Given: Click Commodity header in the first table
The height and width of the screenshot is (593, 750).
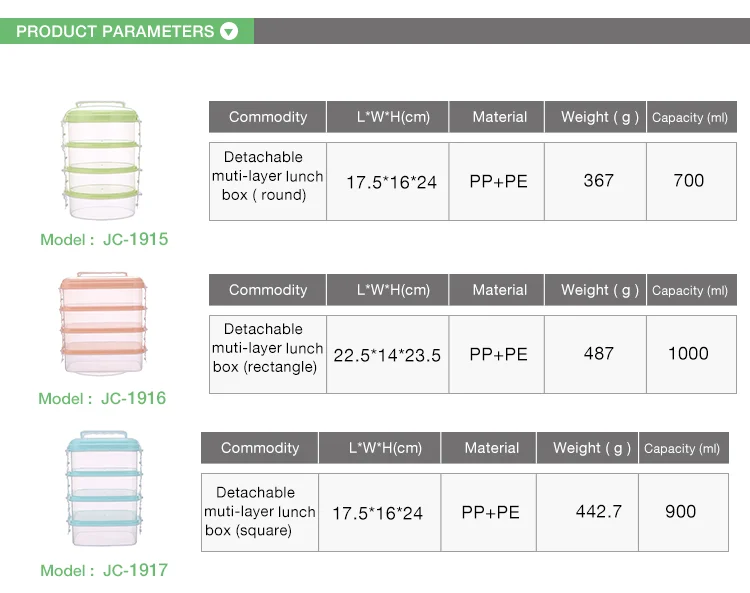Looking at the screenshot, I should click(268, 117).
